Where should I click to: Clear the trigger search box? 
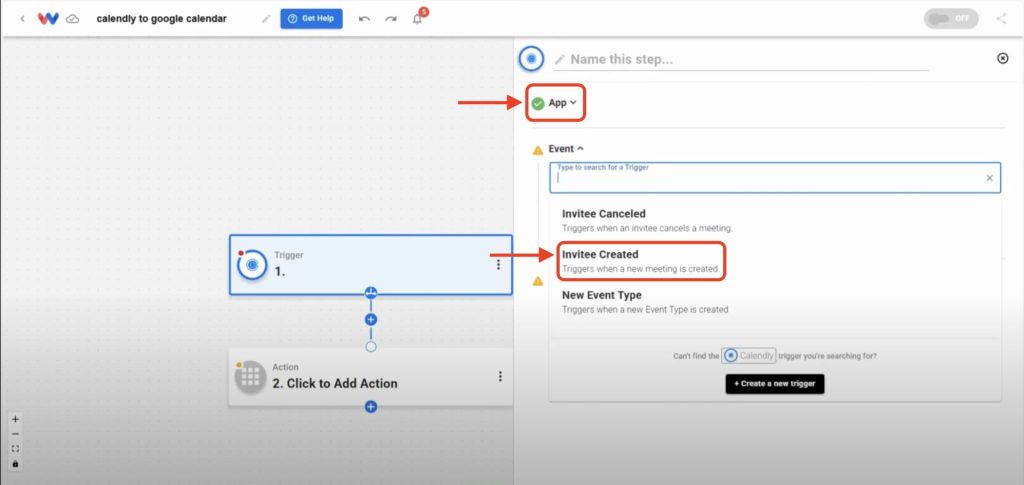click(x=989, y=178)
